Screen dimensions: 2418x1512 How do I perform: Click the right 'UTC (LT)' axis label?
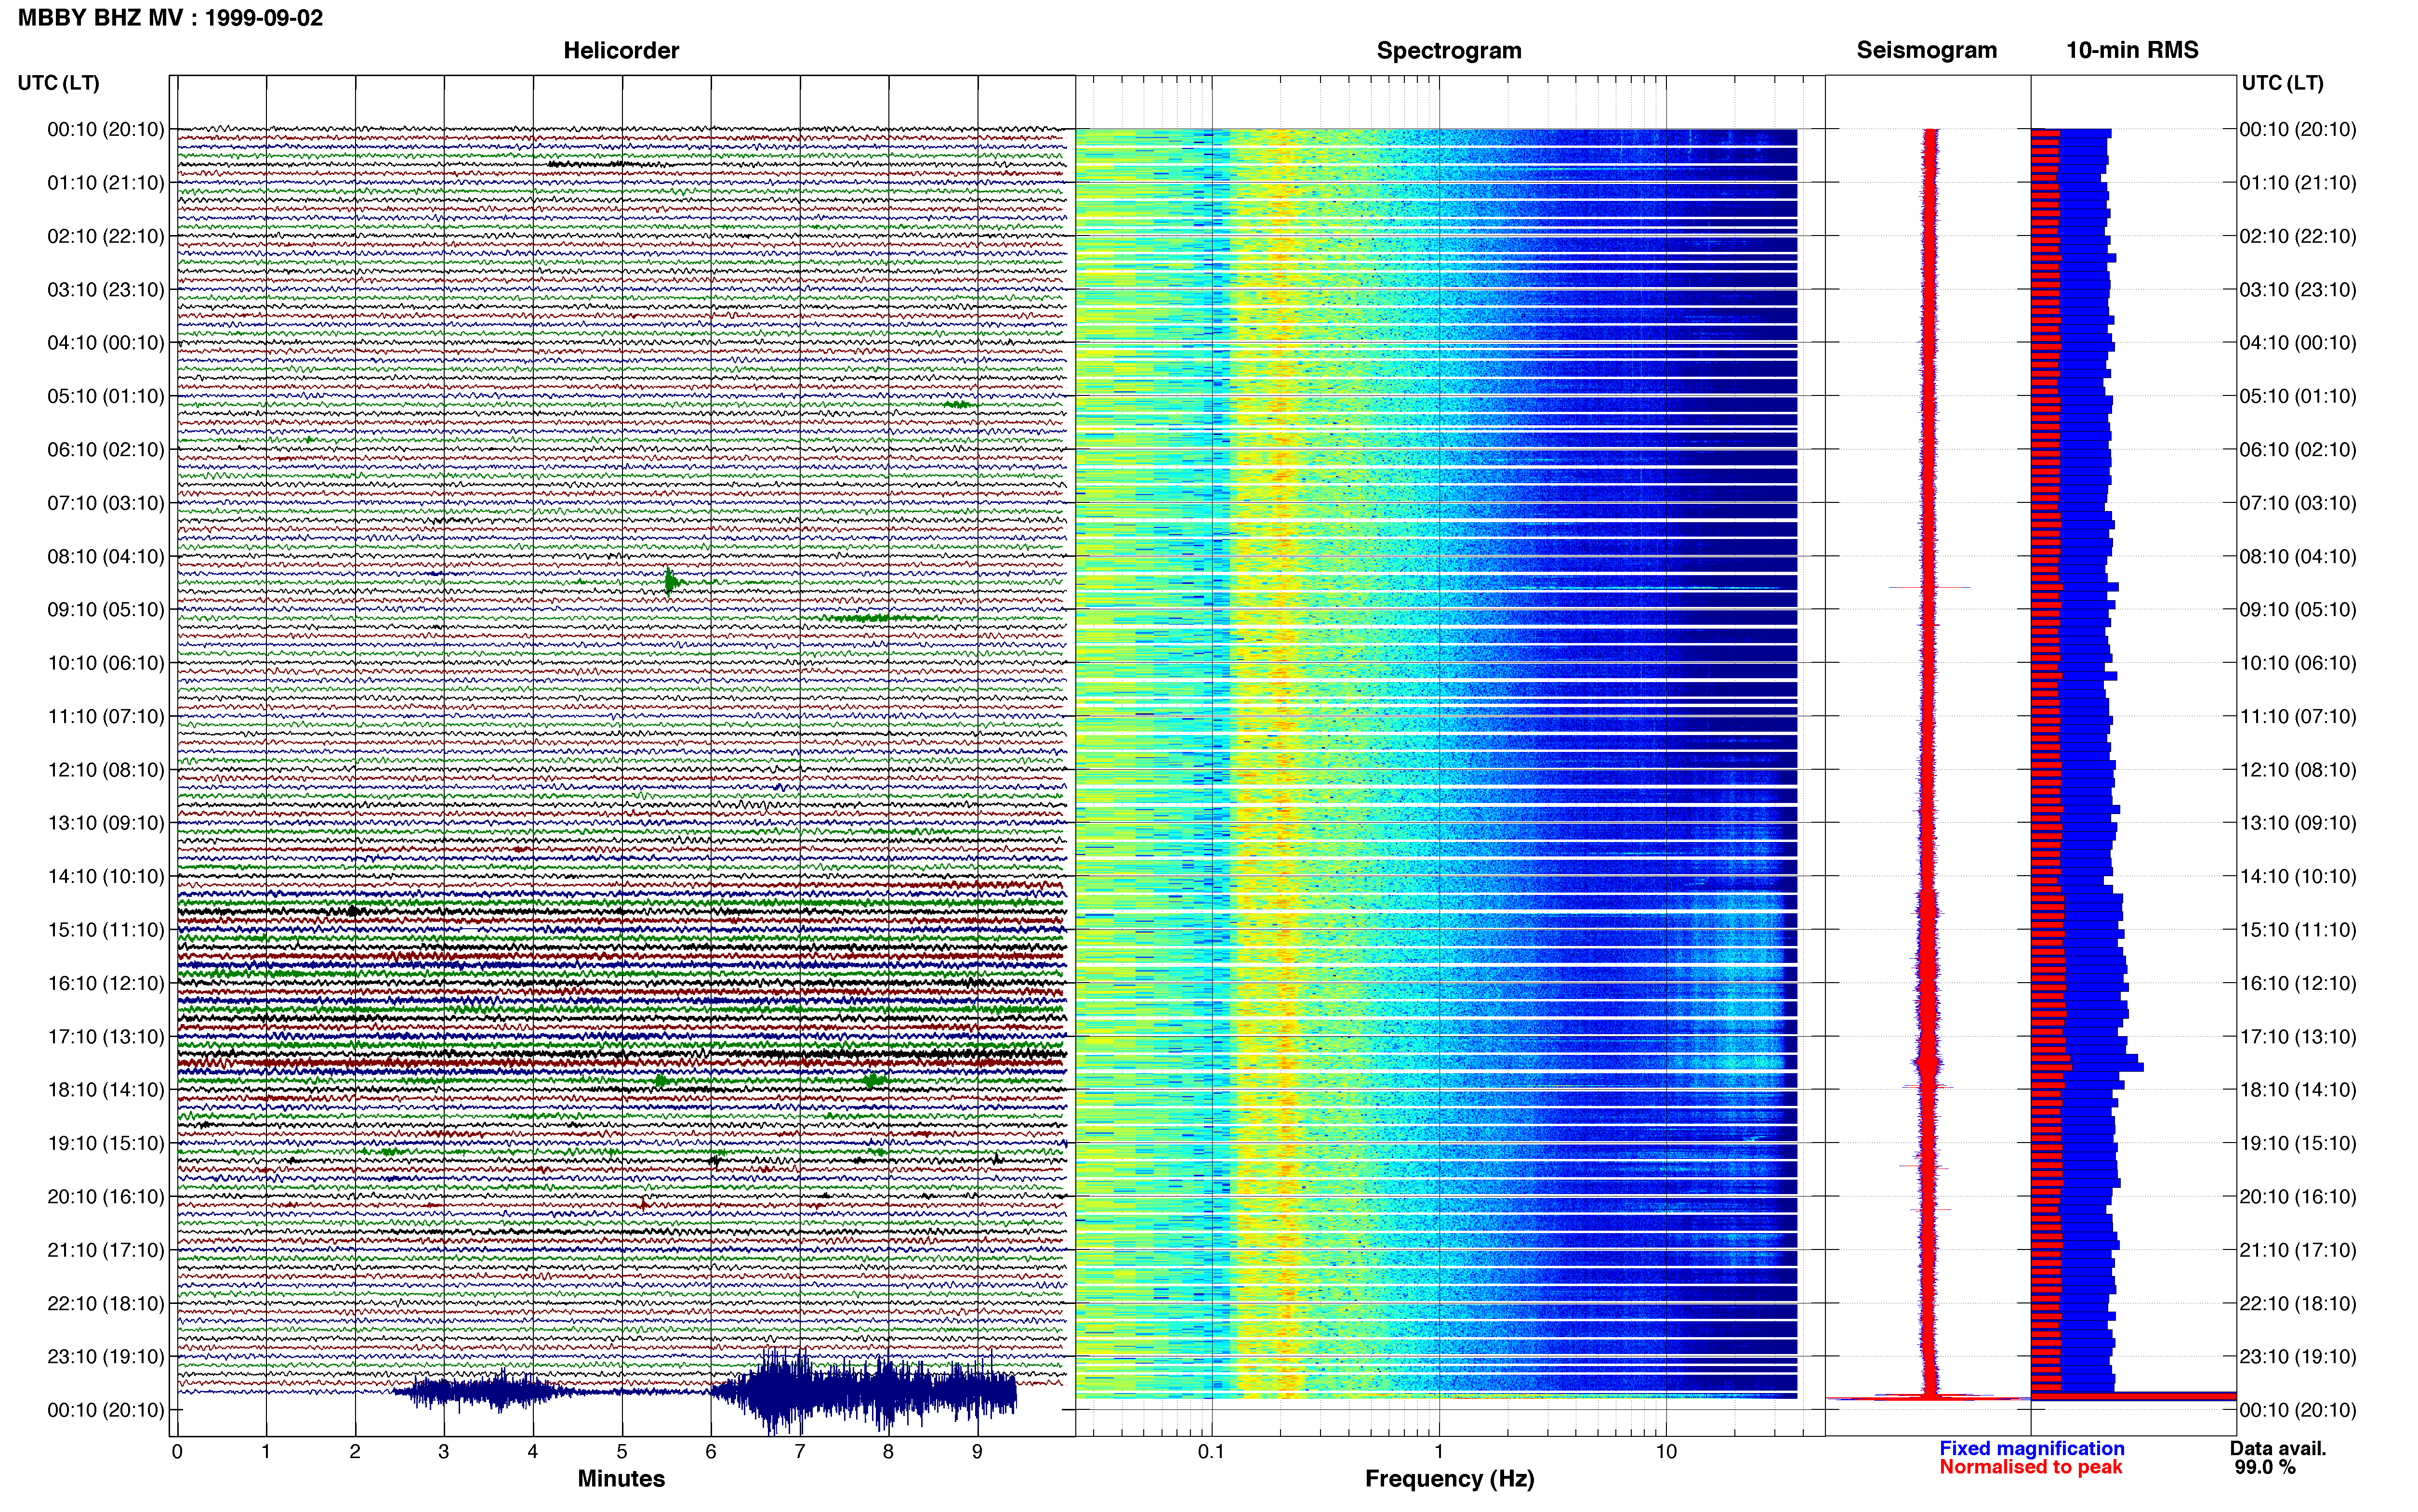tap(2282, 83)
